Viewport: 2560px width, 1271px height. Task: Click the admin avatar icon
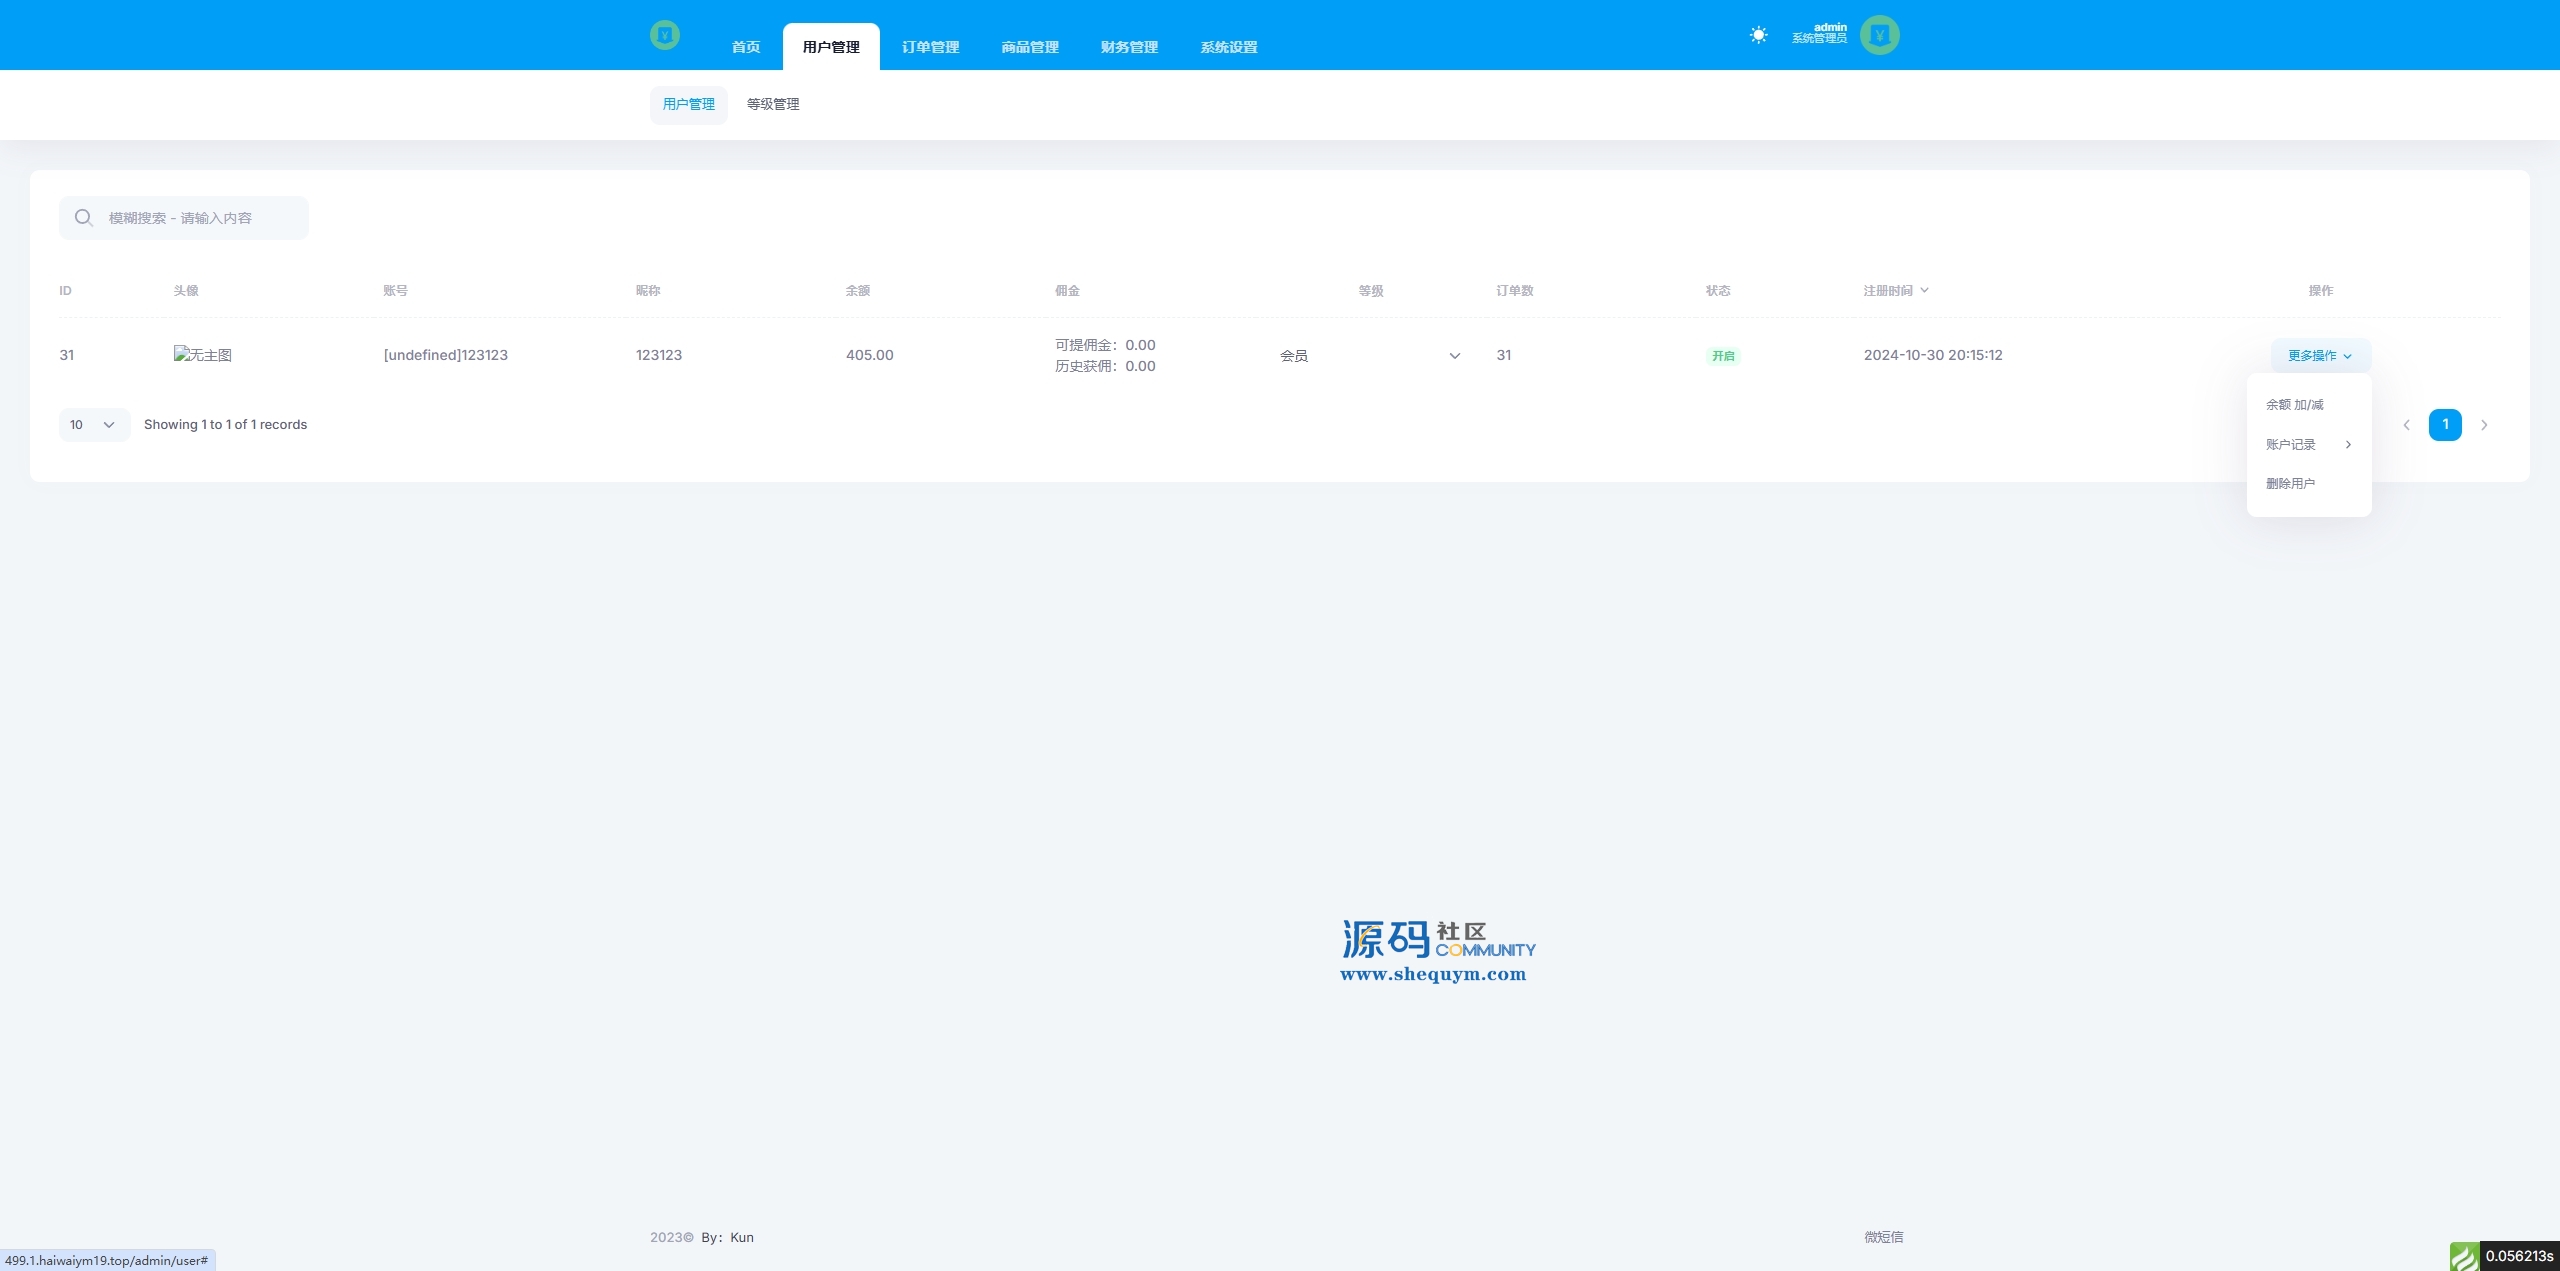tap(1879, 35)
